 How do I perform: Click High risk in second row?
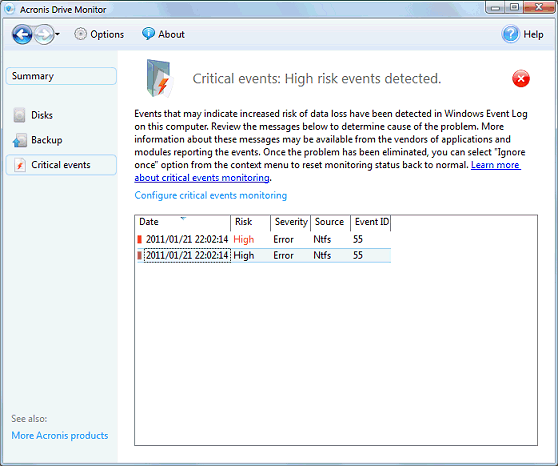pyautogui.click(x=244, y=256)
